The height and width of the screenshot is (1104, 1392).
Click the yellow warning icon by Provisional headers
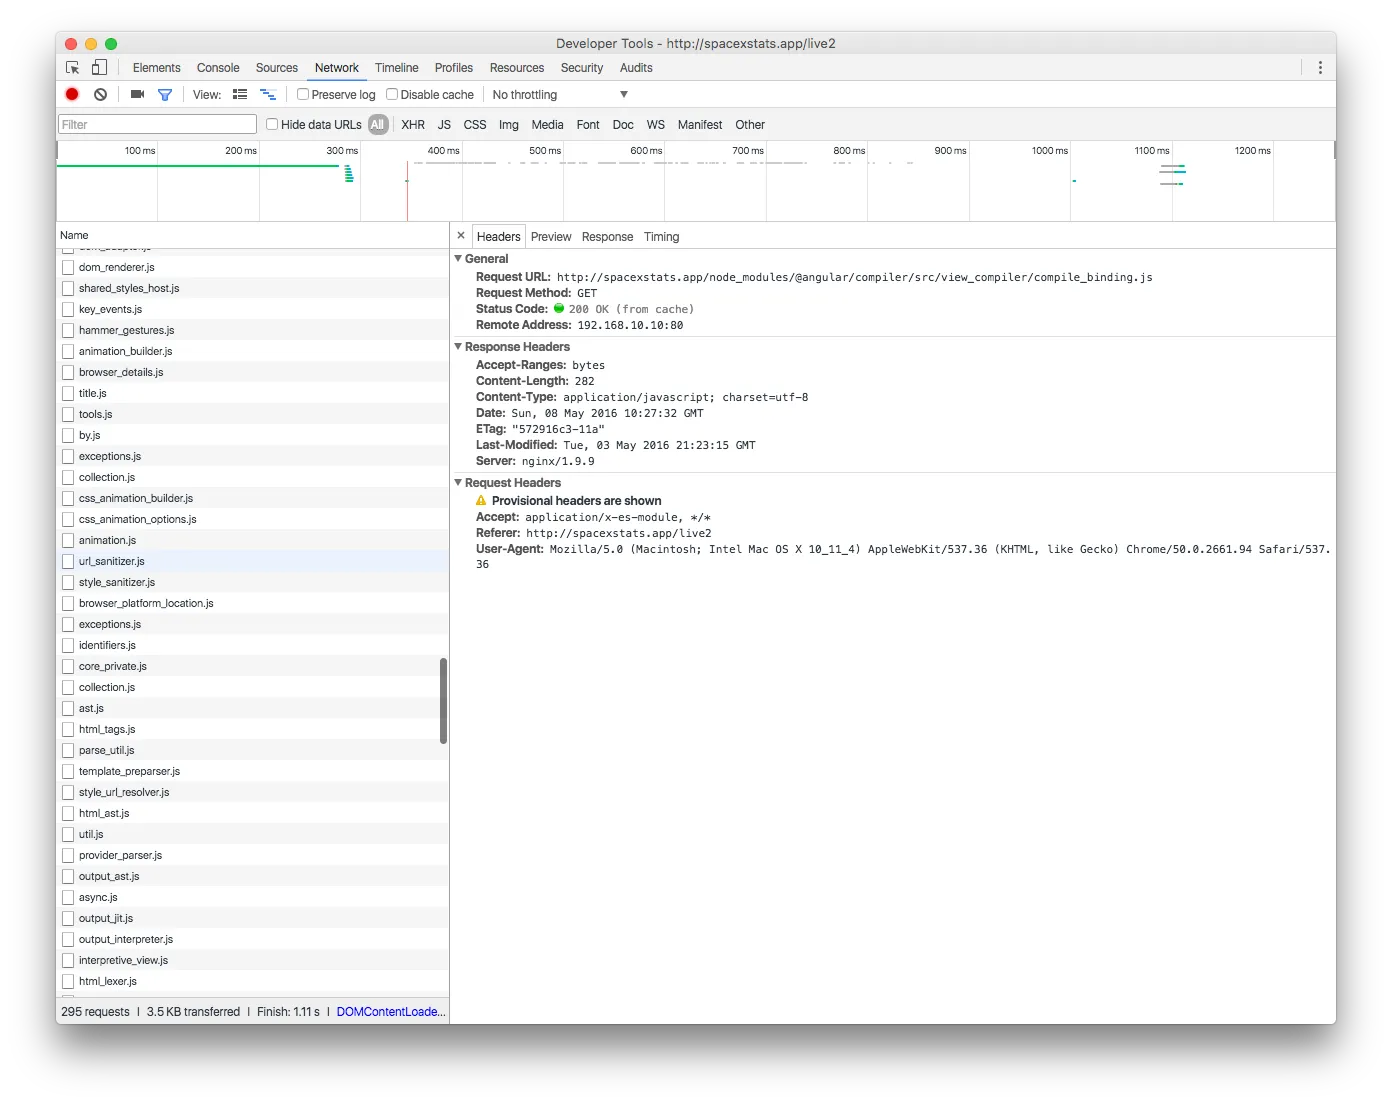[x=481, y=500]
